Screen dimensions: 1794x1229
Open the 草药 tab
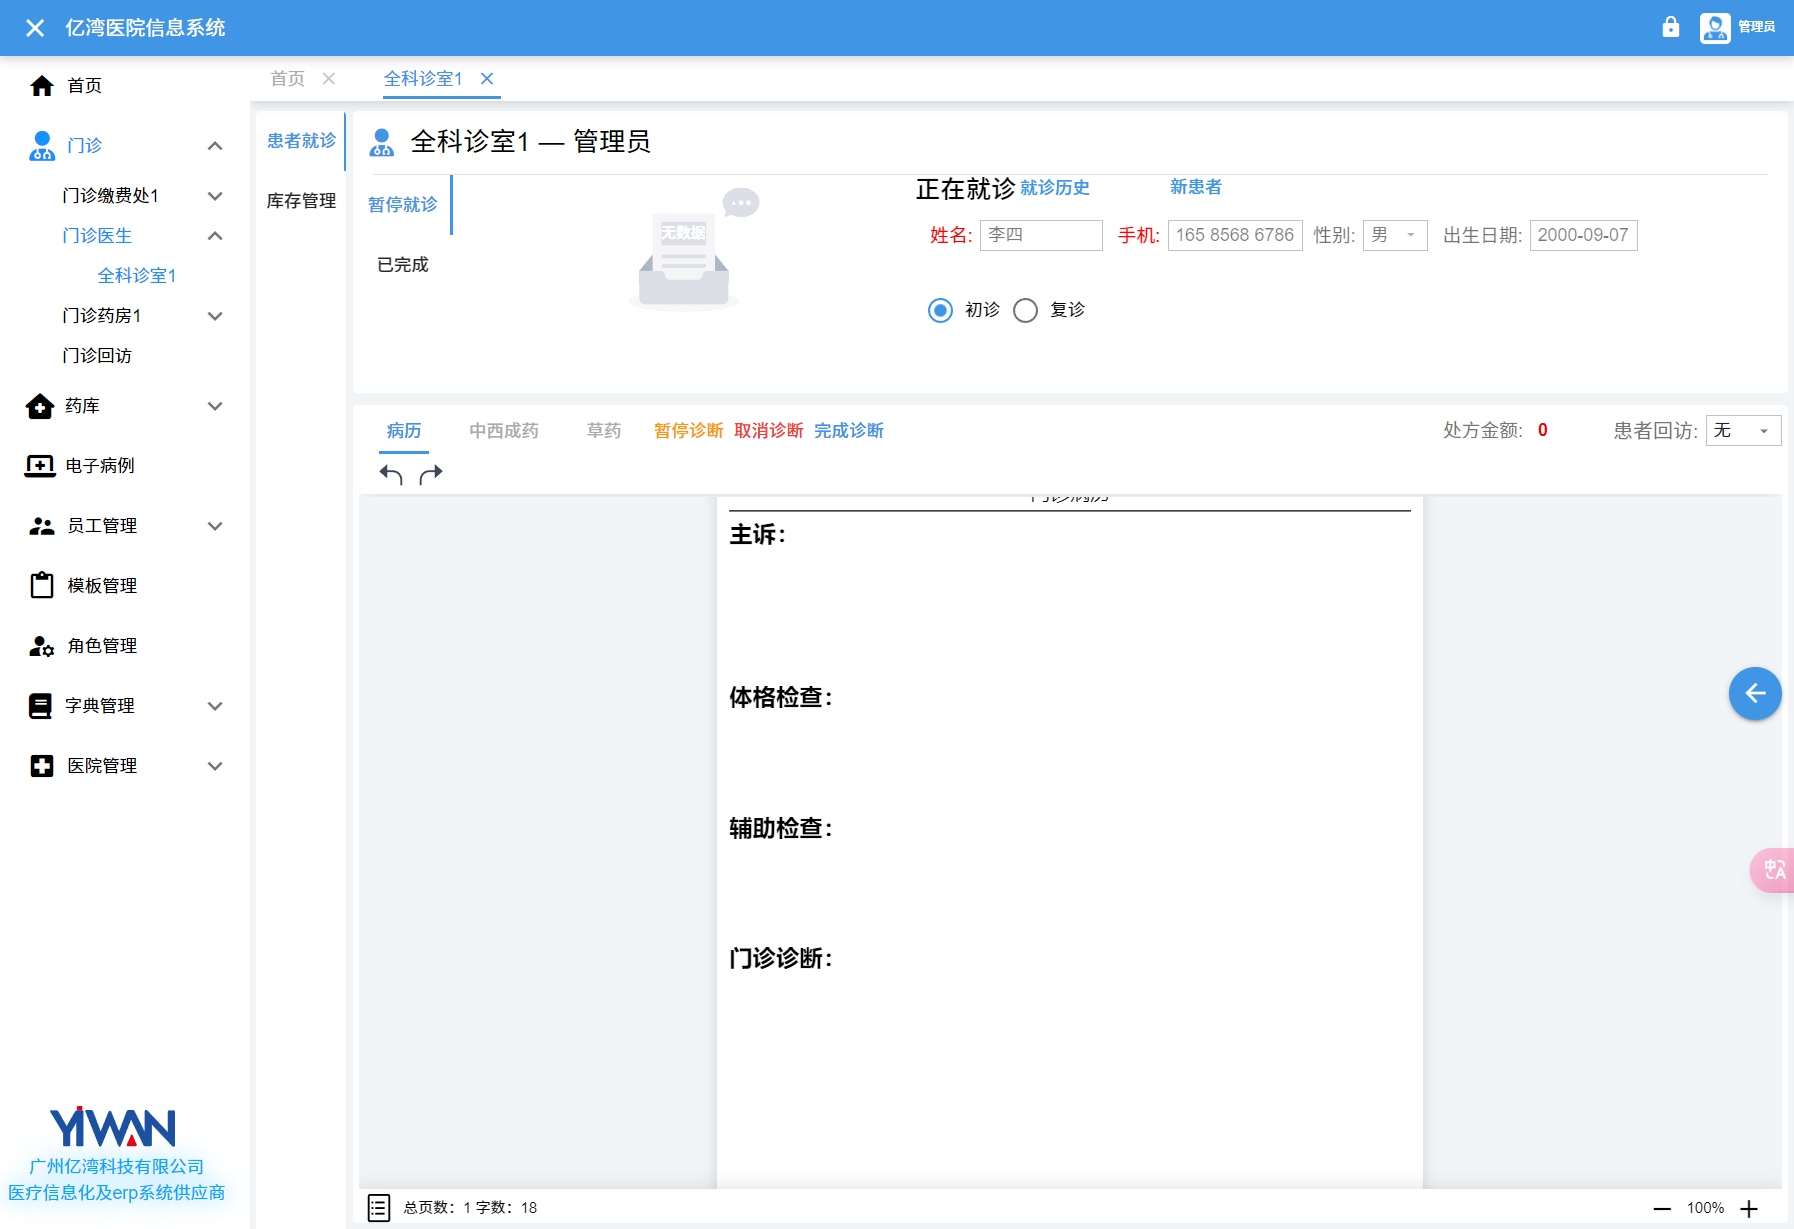click(x=604, y=430)
